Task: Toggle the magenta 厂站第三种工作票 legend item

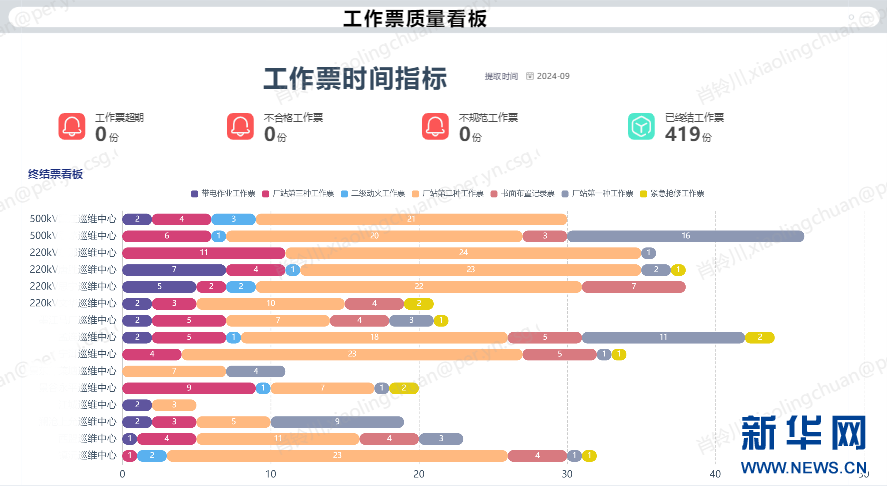Action: [x=297, y=193]
